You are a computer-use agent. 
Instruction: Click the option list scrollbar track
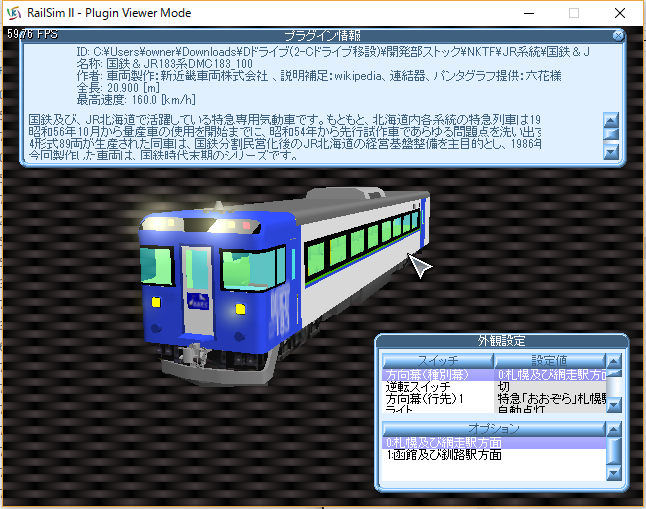click(613, 451)
